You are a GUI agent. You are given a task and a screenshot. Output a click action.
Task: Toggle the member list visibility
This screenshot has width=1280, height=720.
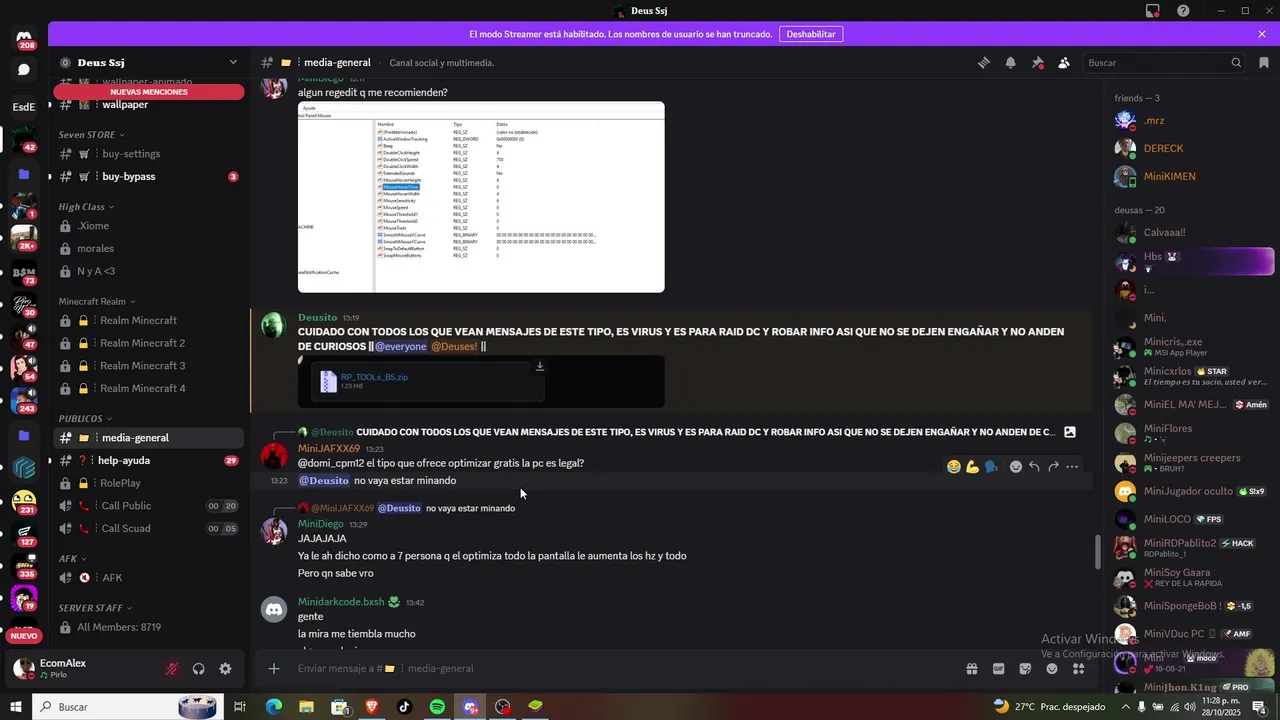coord(1064,62)
